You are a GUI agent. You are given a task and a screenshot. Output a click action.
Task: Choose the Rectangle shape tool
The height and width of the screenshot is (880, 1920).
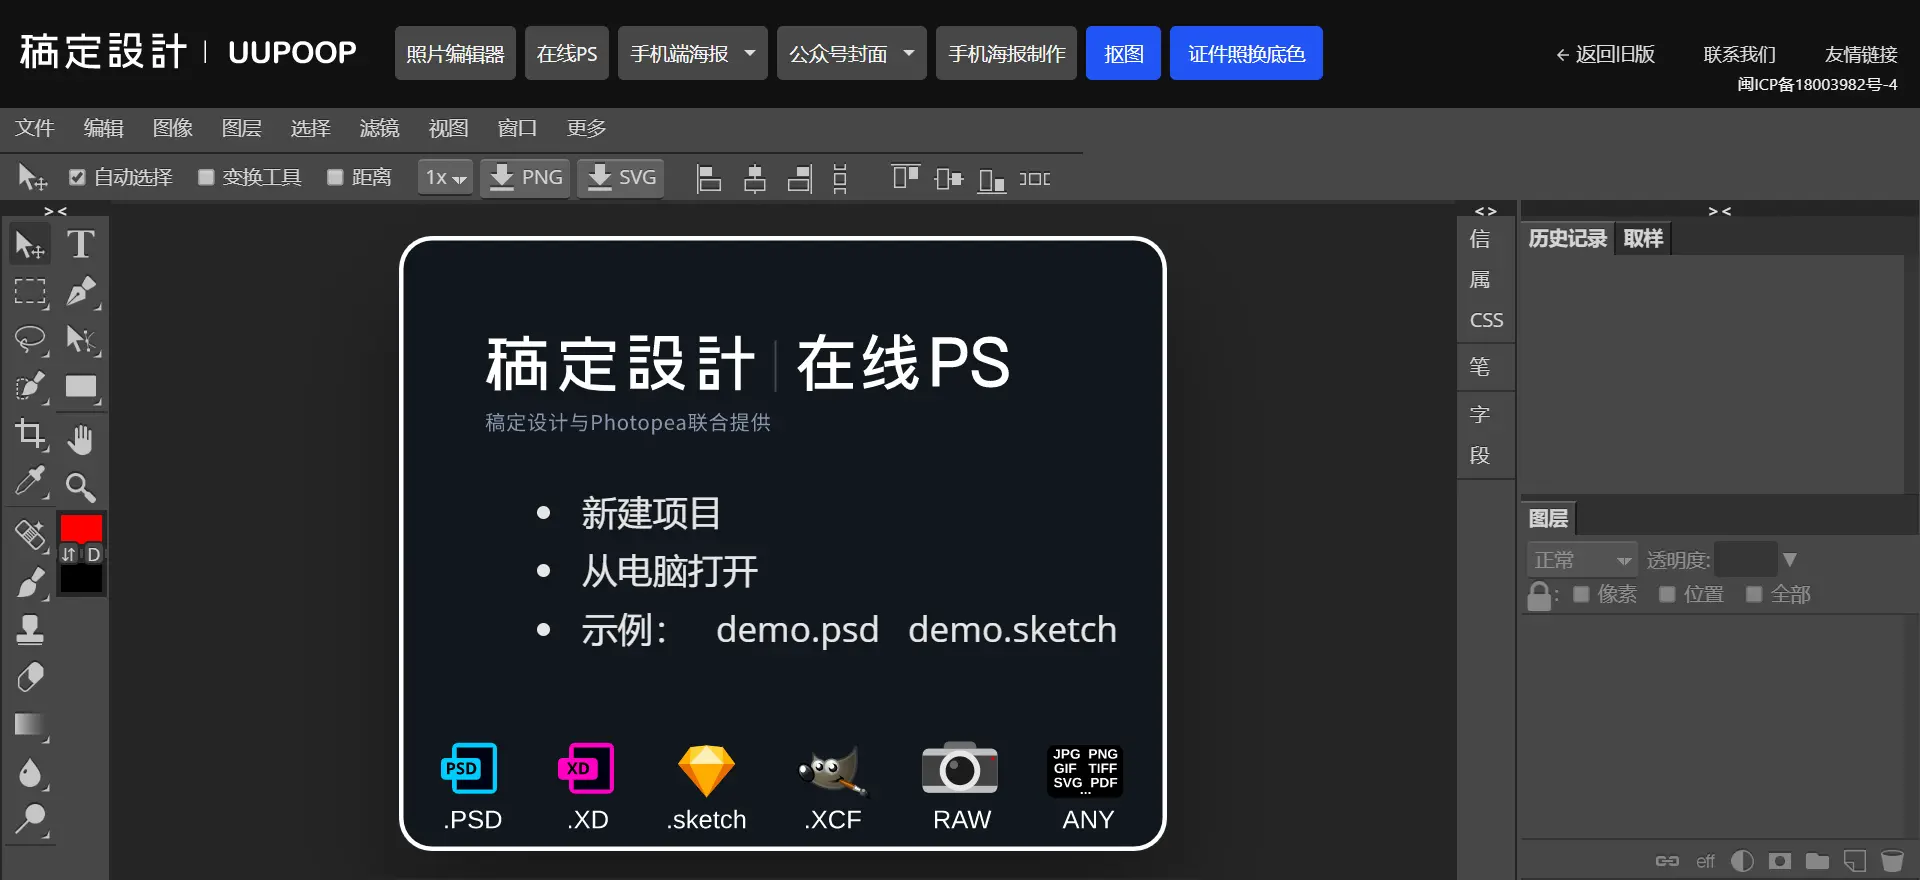pyautogui.click(x=81, y=388)
